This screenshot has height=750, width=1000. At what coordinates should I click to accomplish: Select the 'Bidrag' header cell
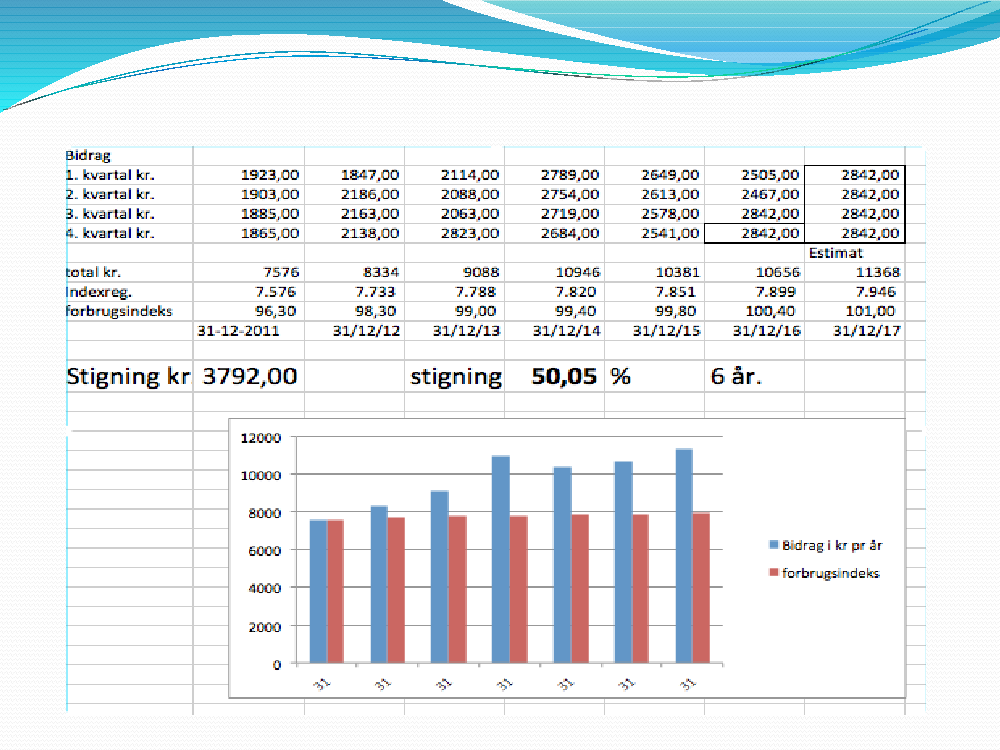point(88,156)
